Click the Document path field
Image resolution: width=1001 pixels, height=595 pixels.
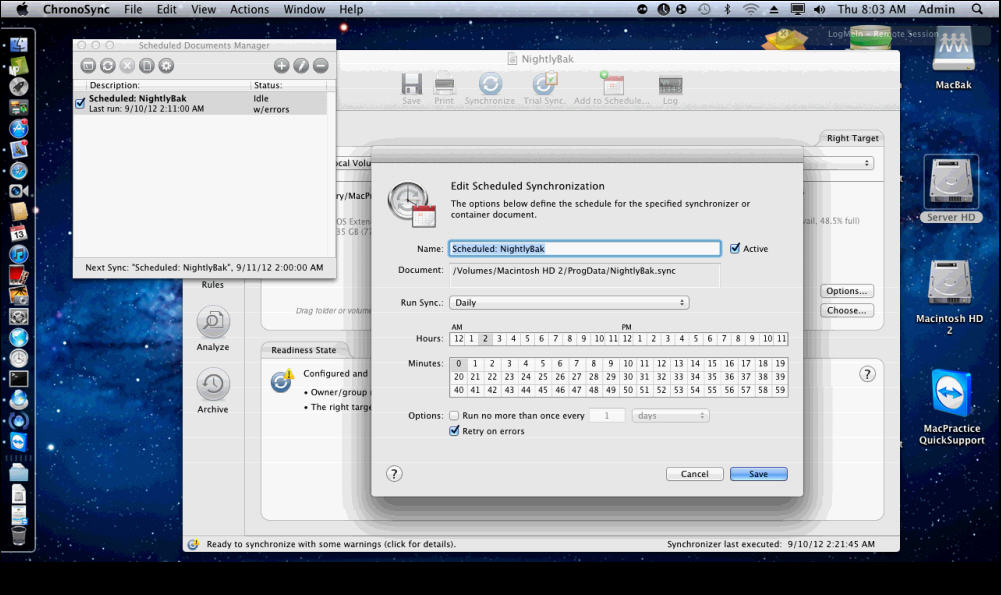click(585, 275)
